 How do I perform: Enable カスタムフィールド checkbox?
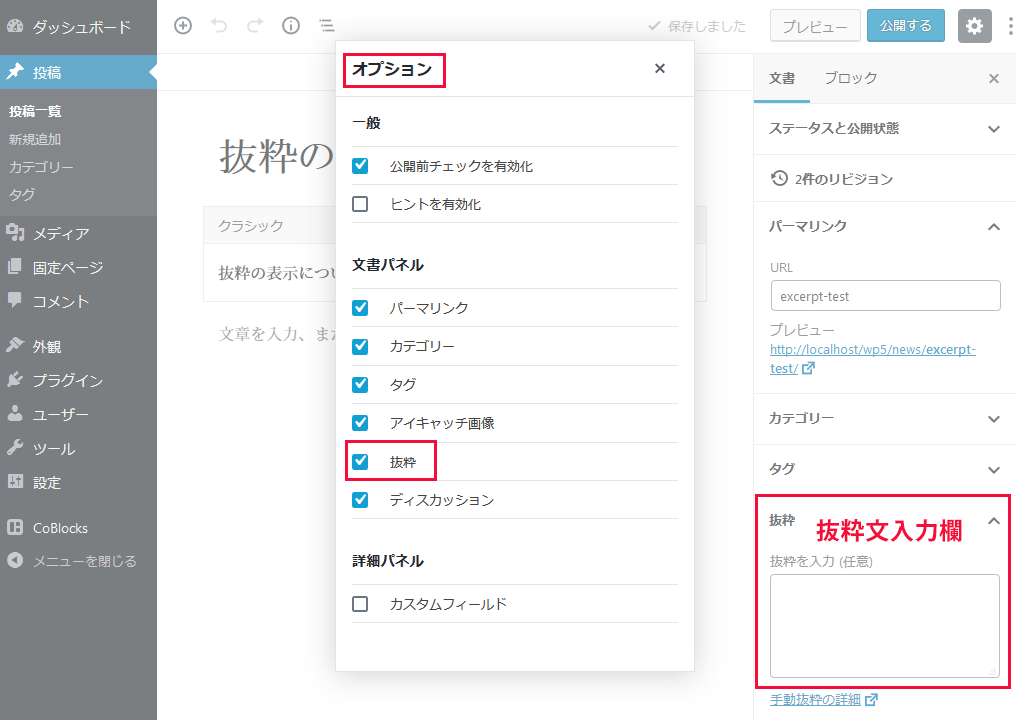360,604
